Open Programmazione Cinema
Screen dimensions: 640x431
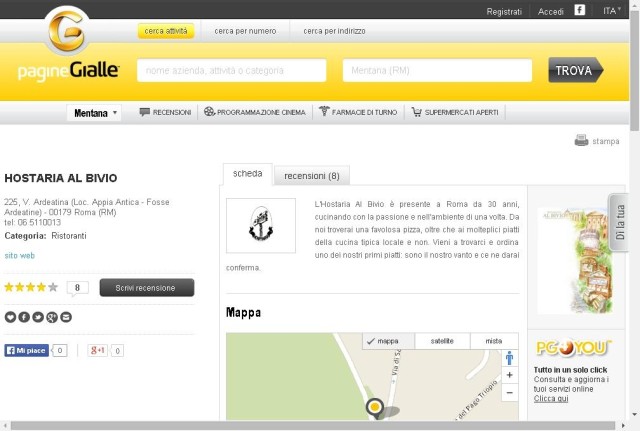[x=255, y=112]
